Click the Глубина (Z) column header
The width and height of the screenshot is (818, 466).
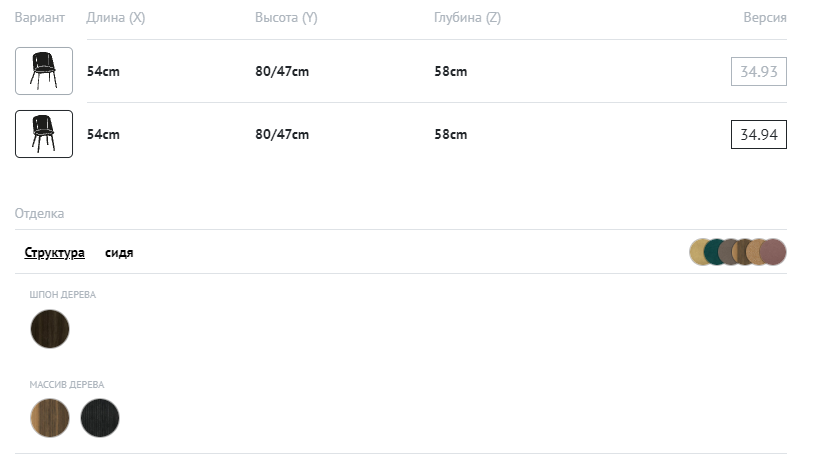467,18
